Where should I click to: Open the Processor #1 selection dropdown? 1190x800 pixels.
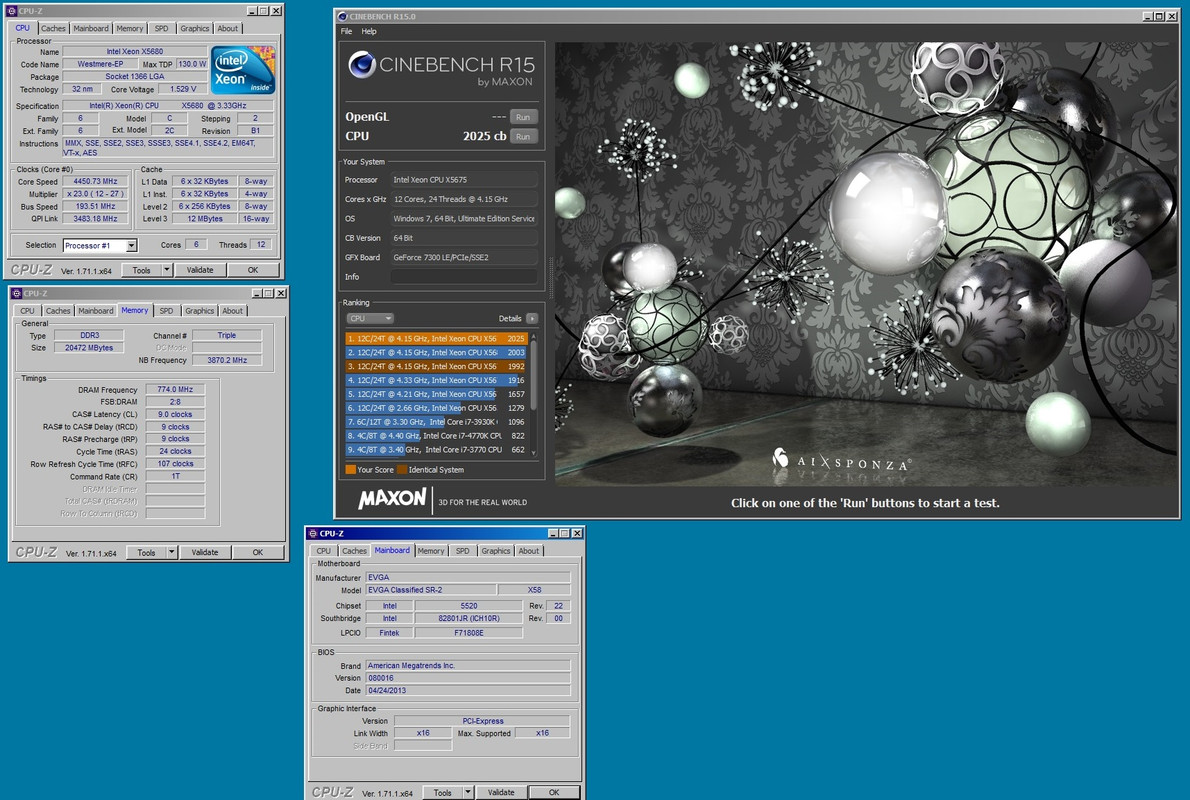coord(131,245)
